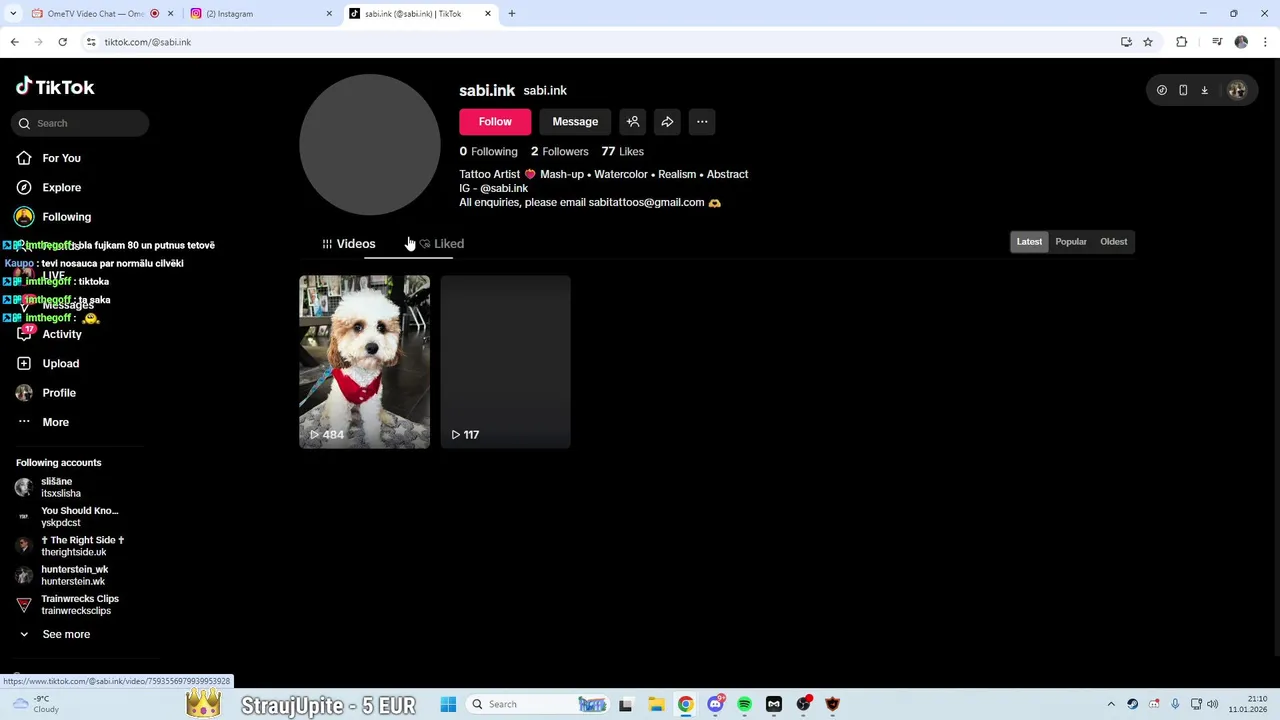The image size is (1280, 720).
Task: Open the media controls icon in Chrome
Action: tap(1217, 42)
